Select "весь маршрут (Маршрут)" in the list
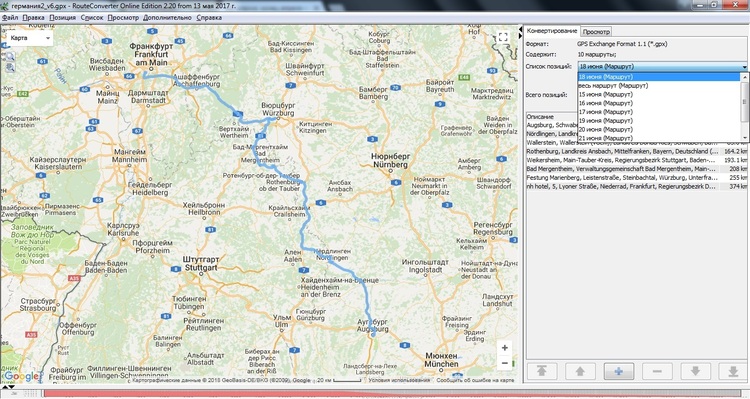This screenshot has width=750, height=399. 613,86
